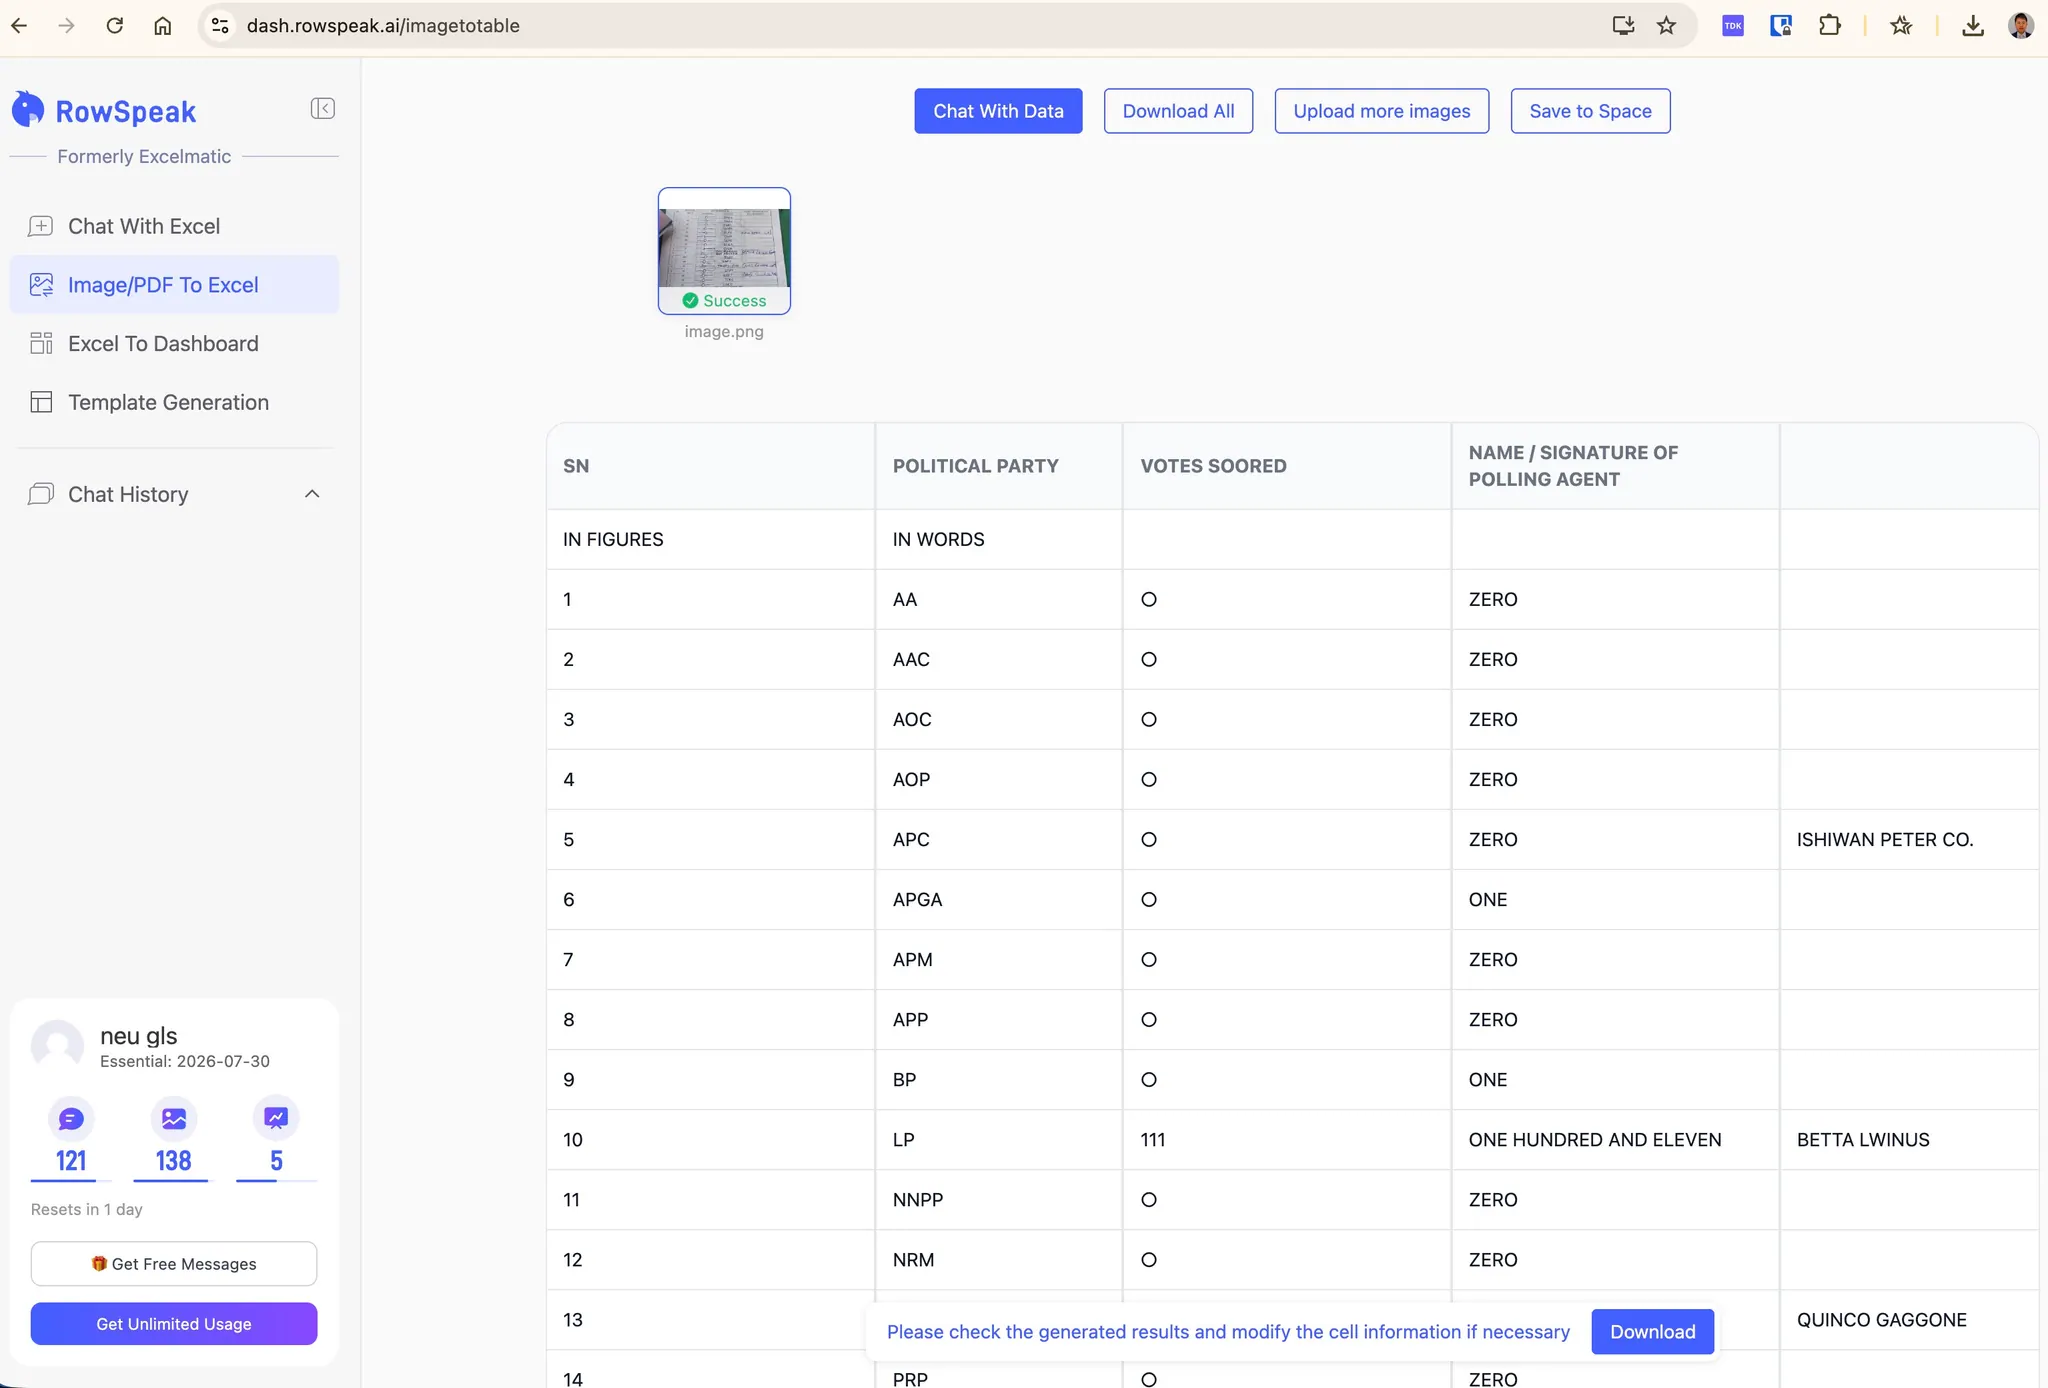This screenshot has width=2048, height=1388.
Task: Click the browser address bar URL
Action: [x=383, y=26]
